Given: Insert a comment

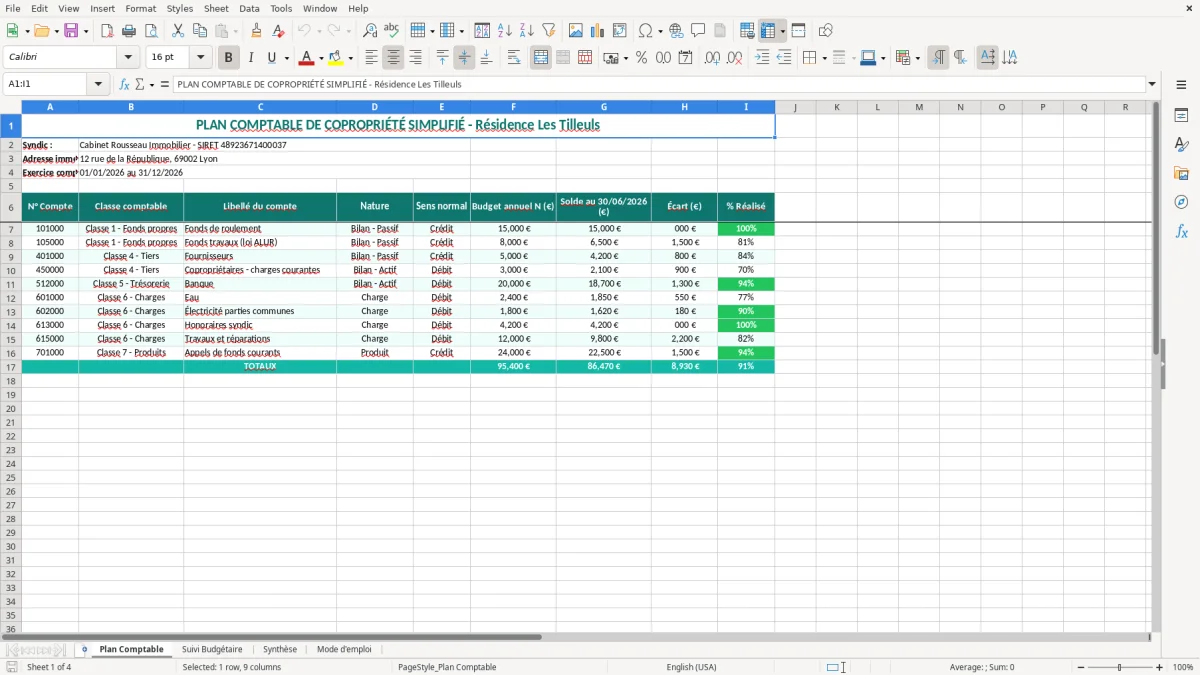Looking at the screenshot, I should pos(698,31).
